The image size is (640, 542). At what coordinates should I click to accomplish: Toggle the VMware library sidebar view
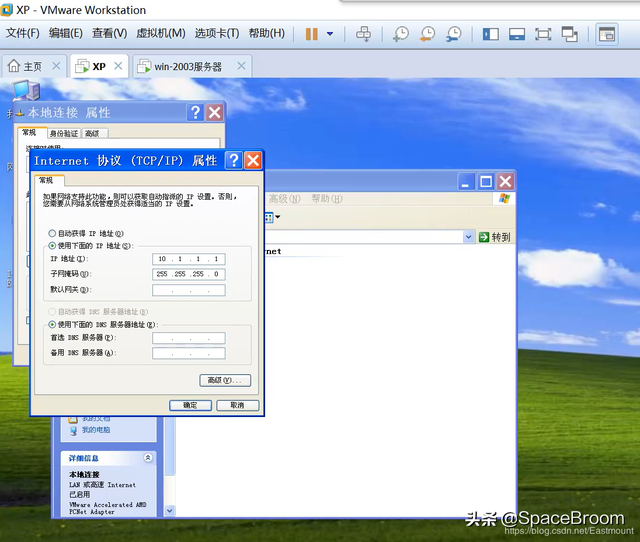tap(491, 34)
